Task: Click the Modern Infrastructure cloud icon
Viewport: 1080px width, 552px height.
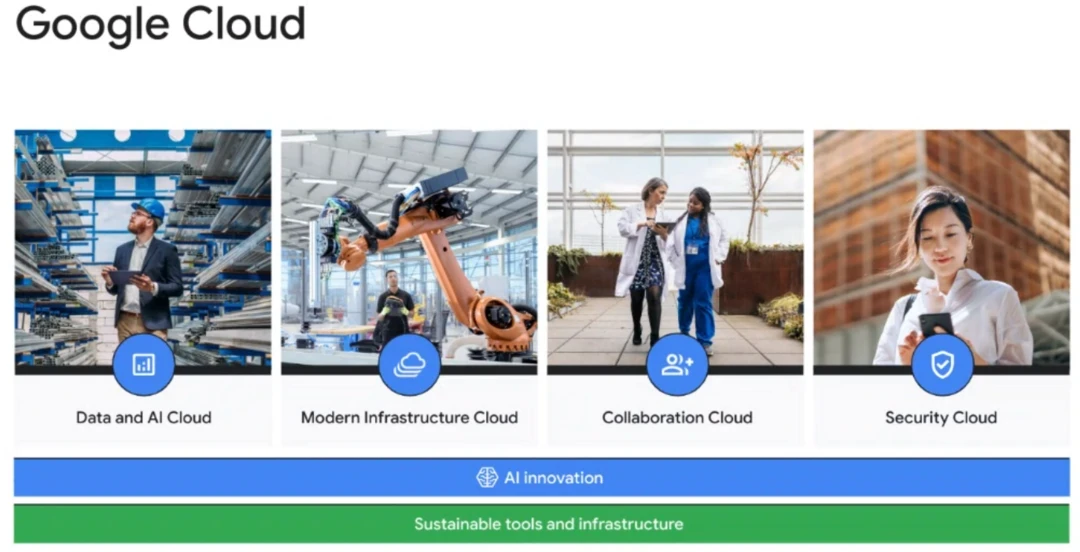Action: pyautogui.click(x=410, y=365)
